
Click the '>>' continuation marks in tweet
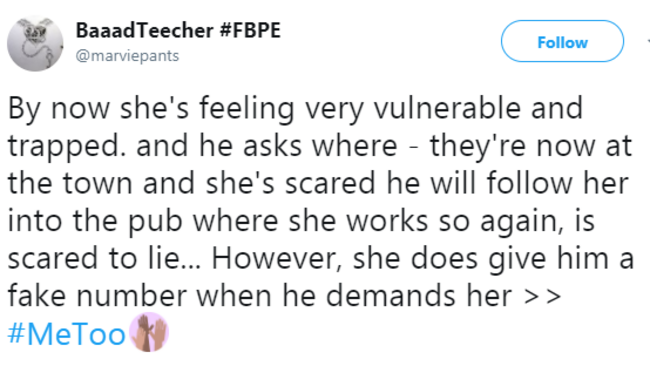tap(543, 297)
